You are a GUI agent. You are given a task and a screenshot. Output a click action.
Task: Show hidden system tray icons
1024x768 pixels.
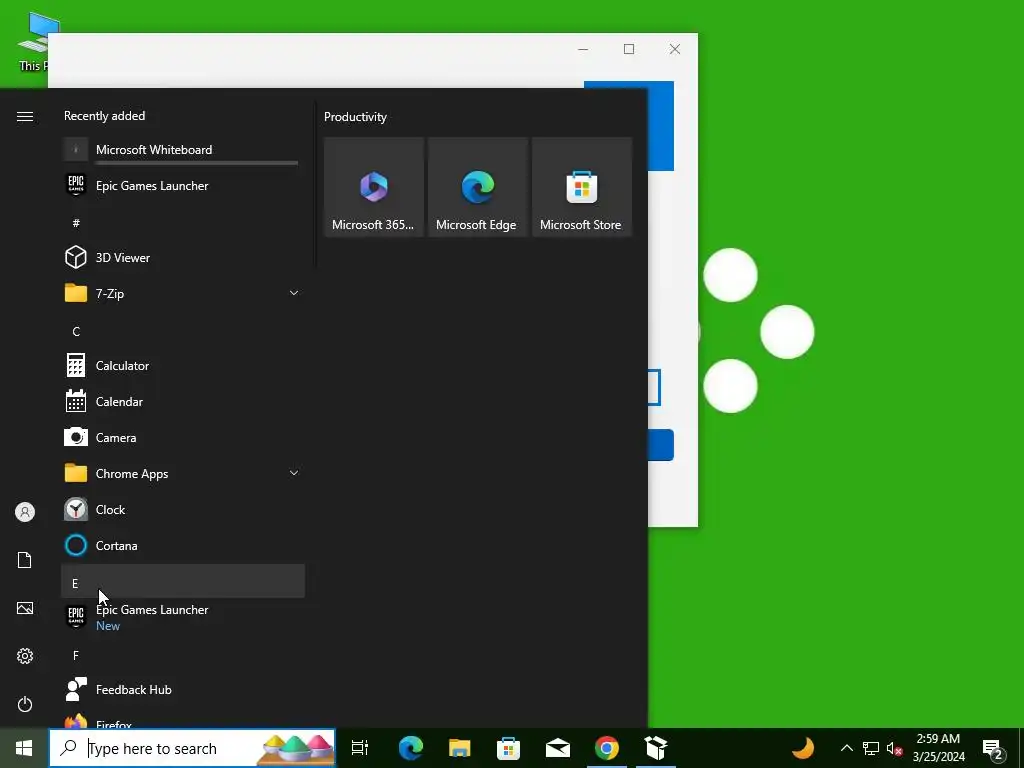click(x=846, y=748)
